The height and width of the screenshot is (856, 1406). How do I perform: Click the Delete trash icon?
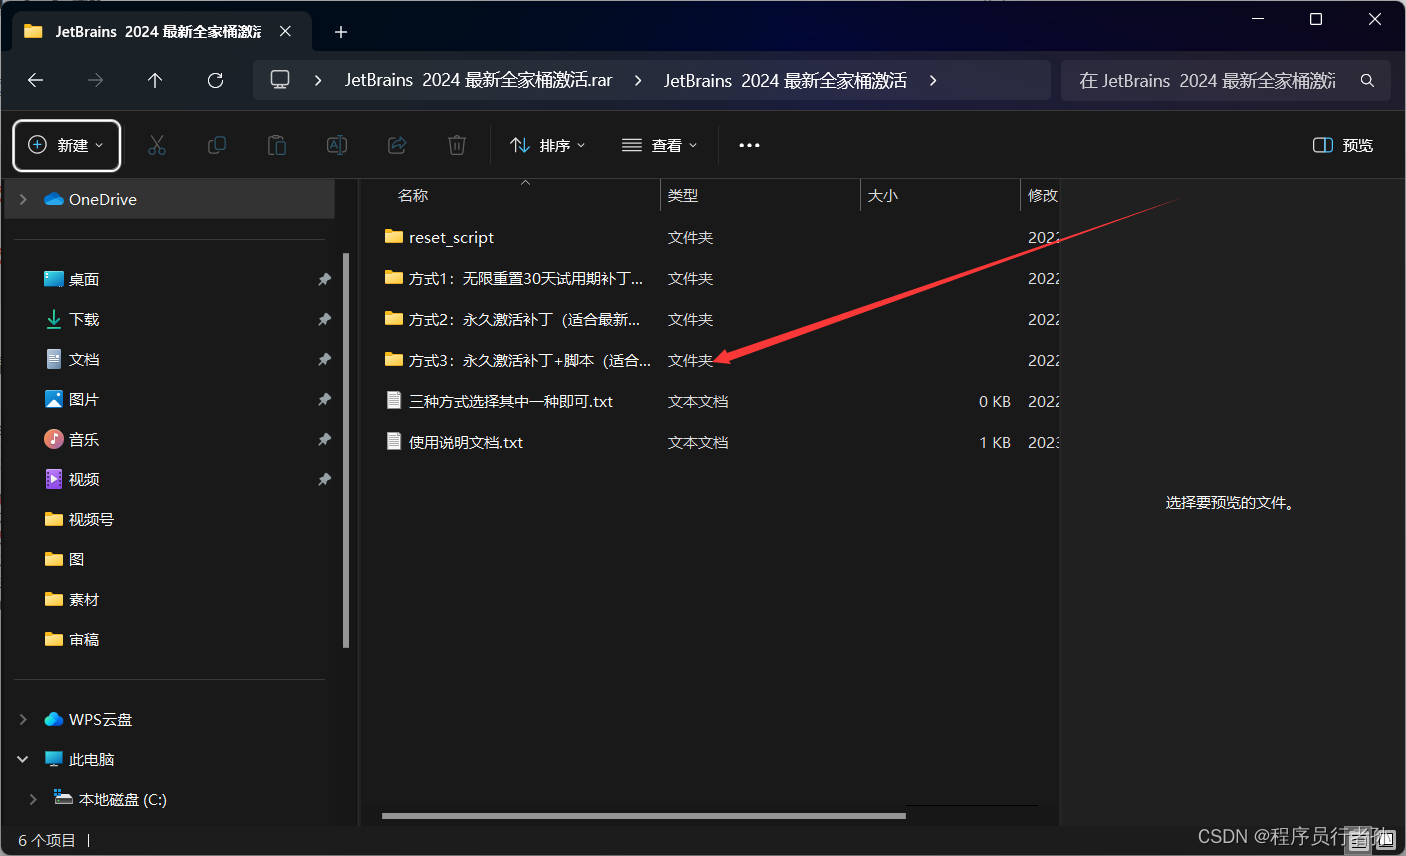(x=457, y=145)
